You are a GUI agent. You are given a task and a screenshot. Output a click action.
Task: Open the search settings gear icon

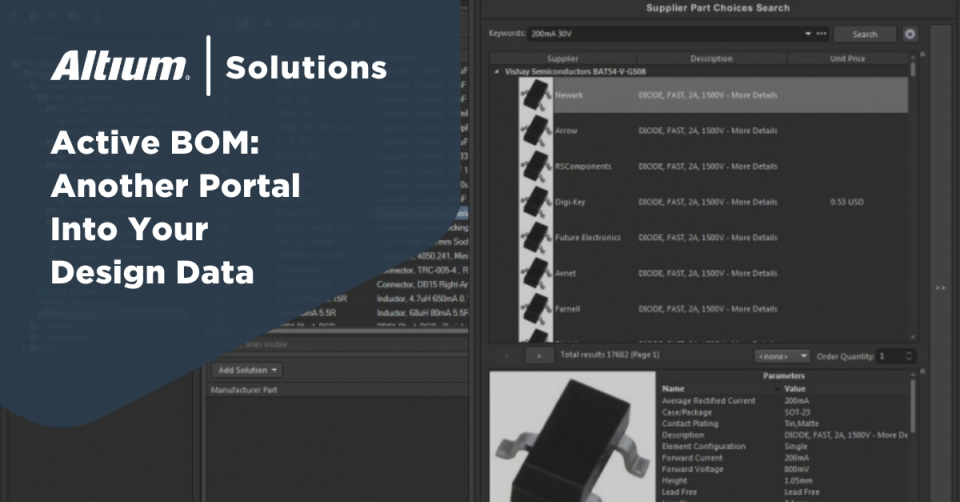tap(910, 34)
